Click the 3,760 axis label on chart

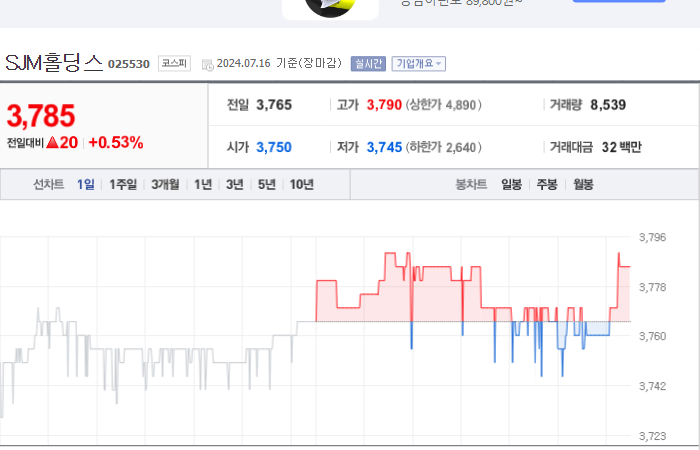653,336
